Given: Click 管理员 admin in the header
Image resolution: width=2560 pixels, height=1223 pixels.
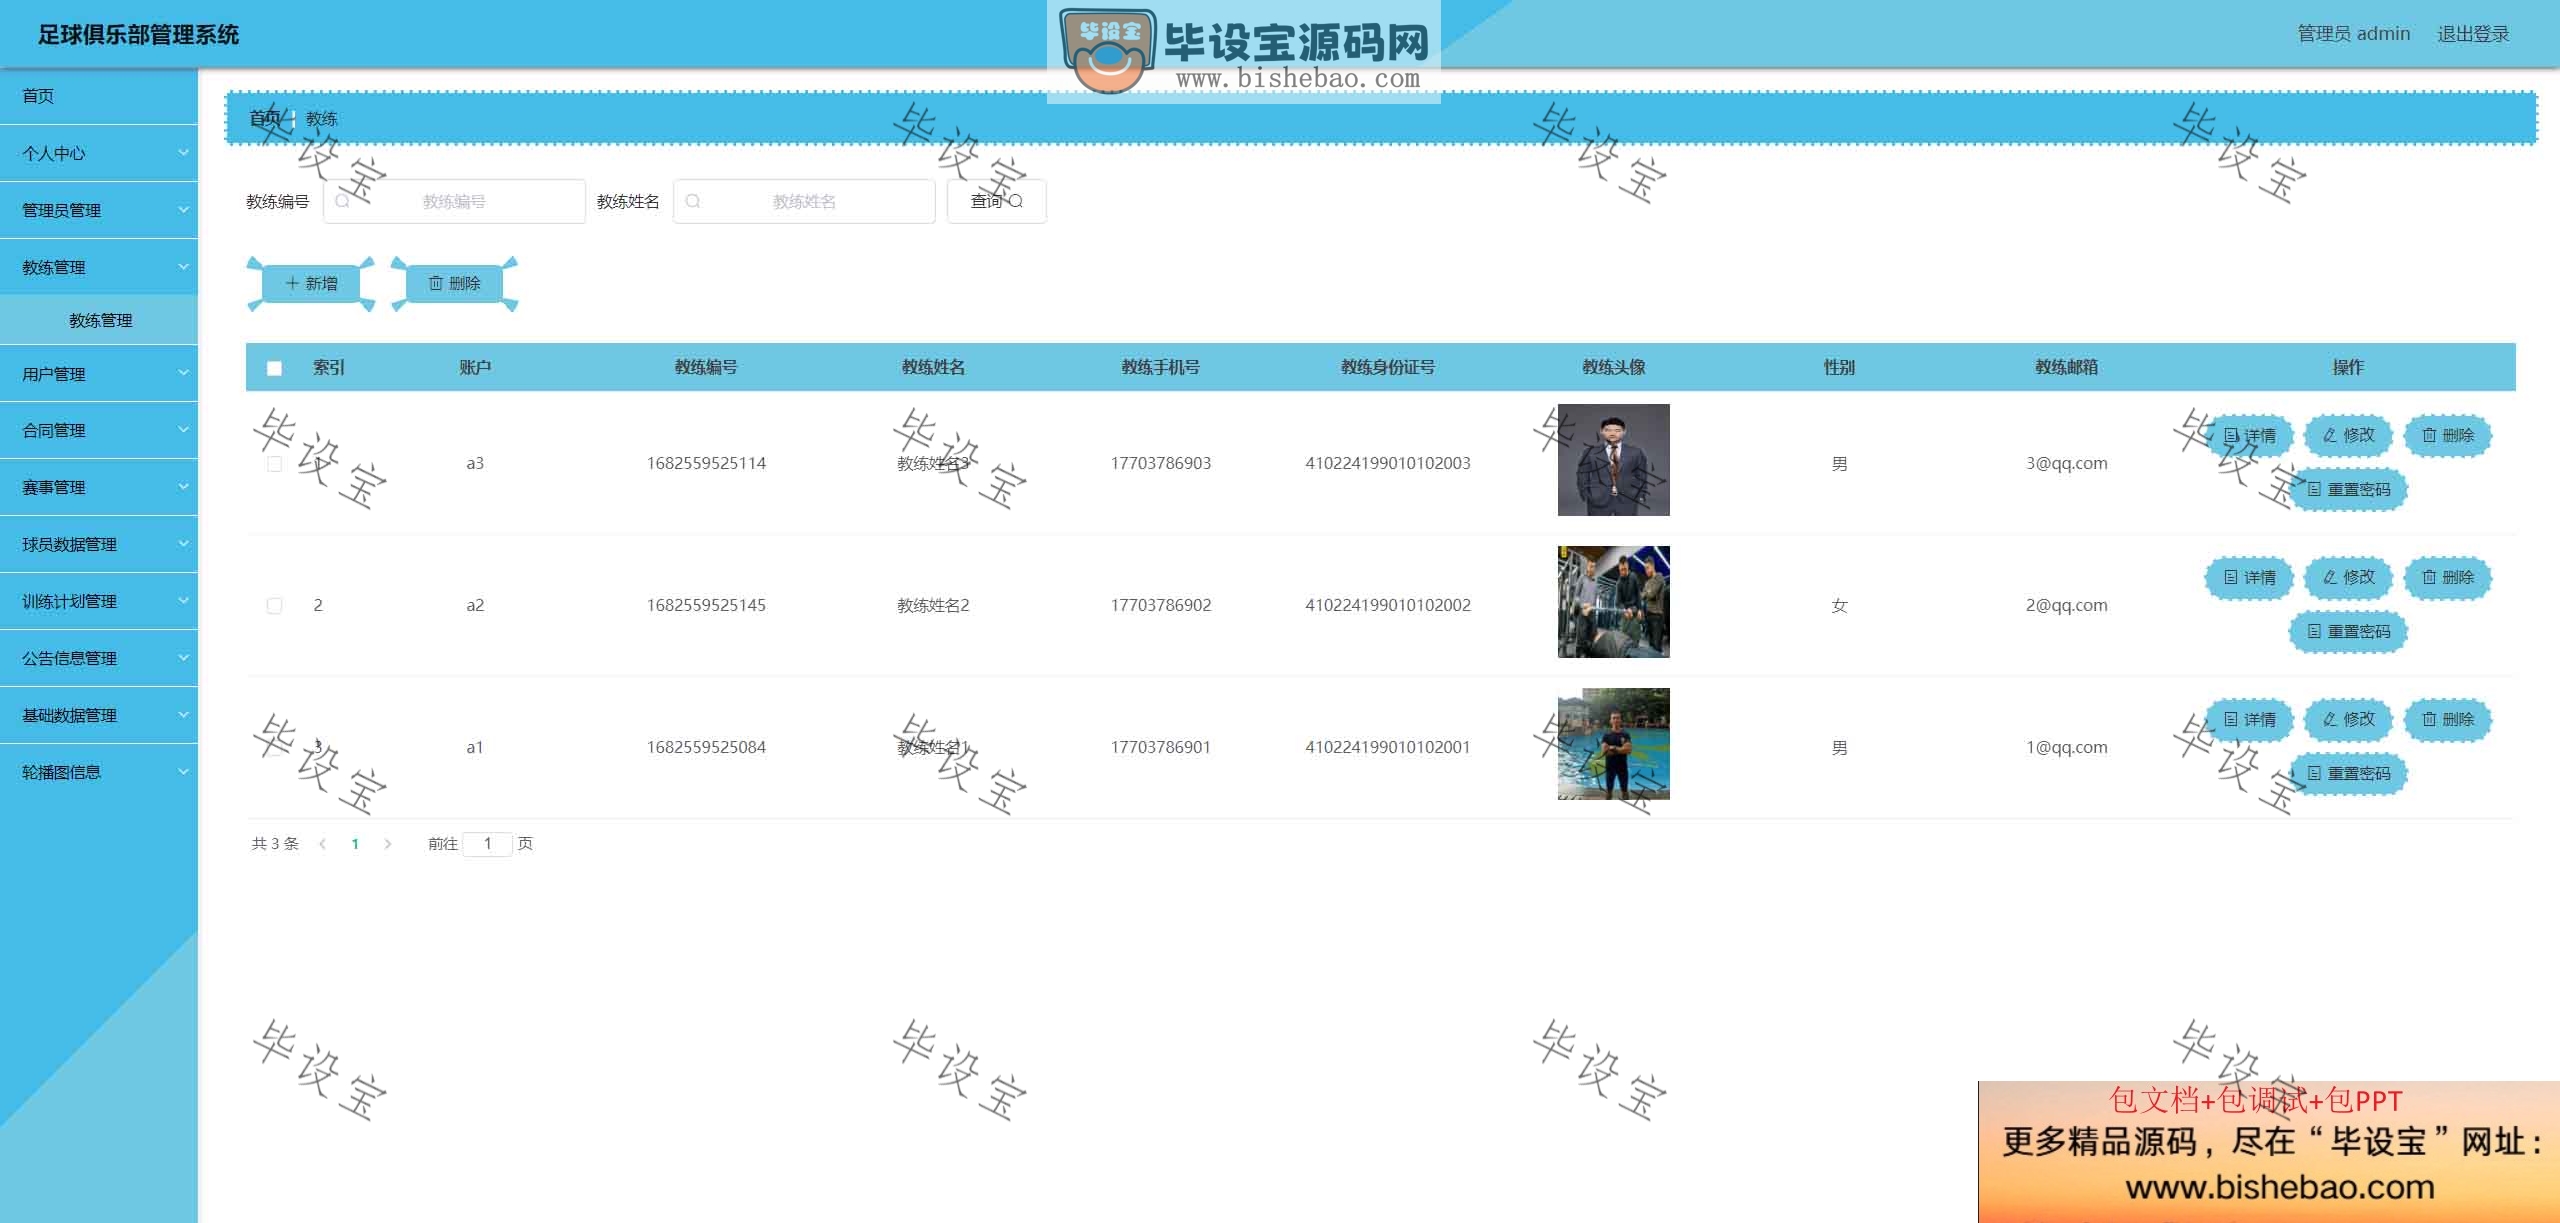Looking at the screenshot, I should pos(2353,34).
